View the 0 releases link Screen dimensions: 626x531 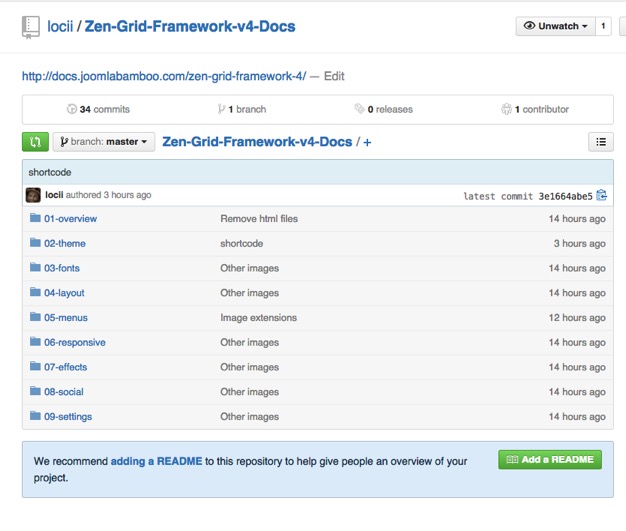(x=384, y=109)
